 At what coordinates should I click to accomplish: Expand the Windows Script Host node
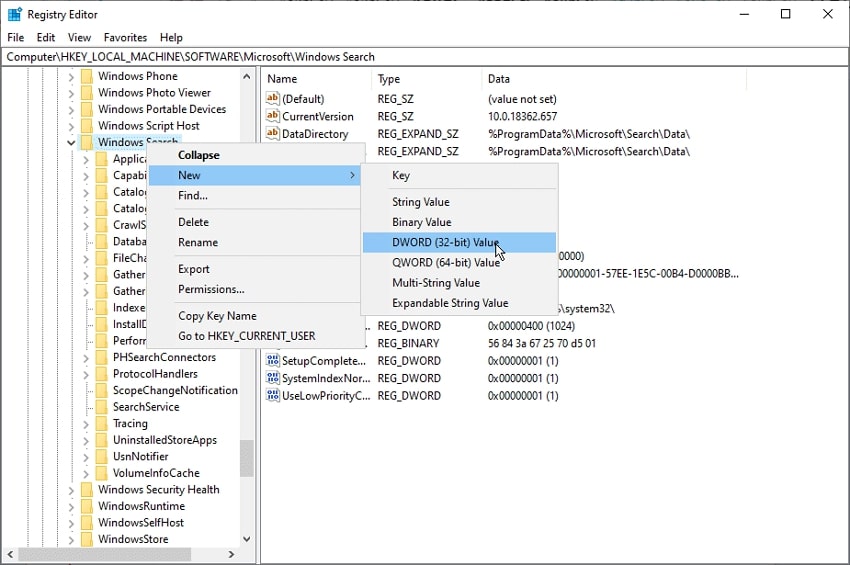coord(71,126)
